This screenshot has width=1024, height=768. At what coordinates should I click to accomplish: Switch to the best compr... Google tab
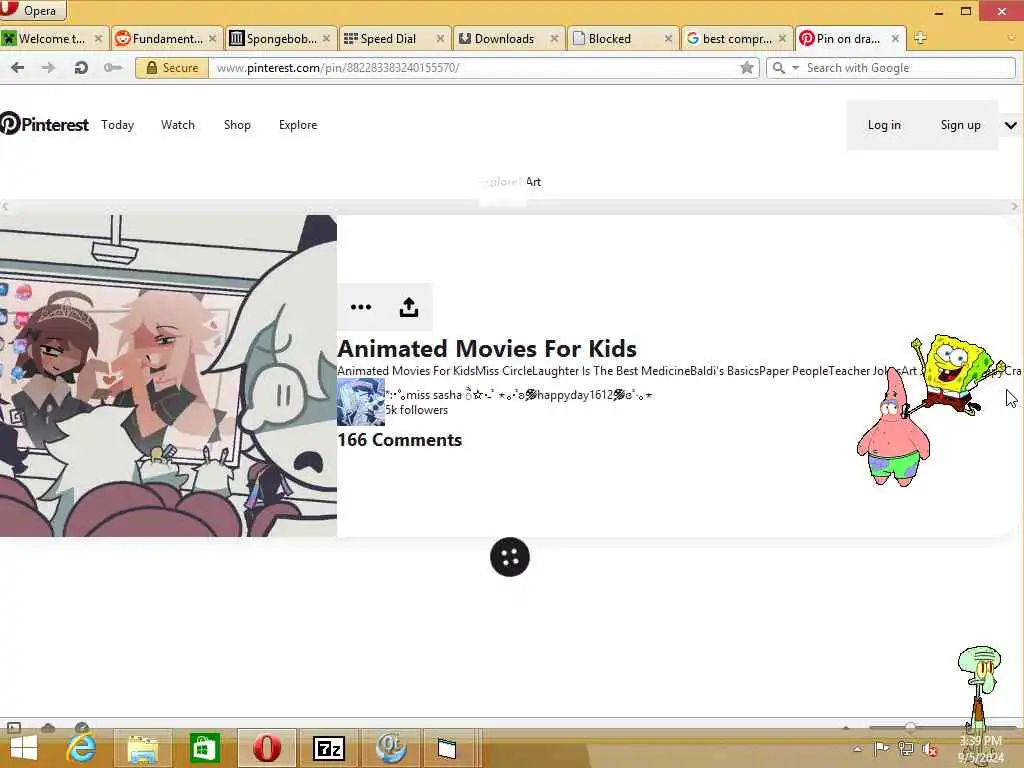737,39
